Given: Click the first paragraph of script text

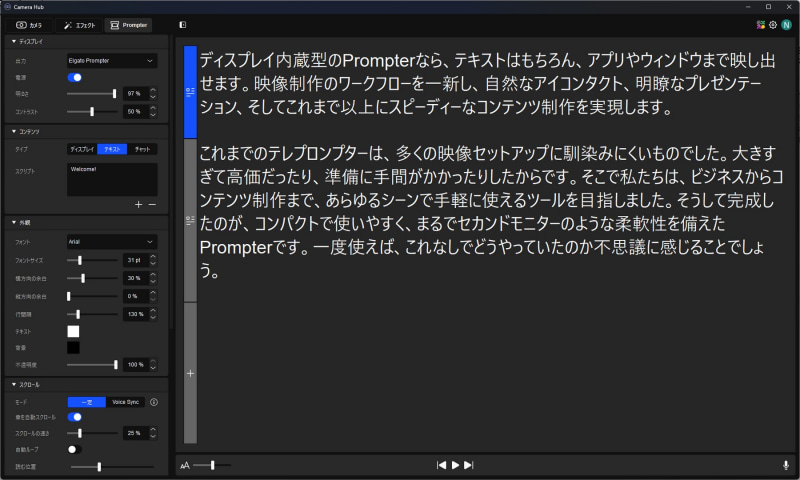Looking at the screenshot, I should 487,84.
